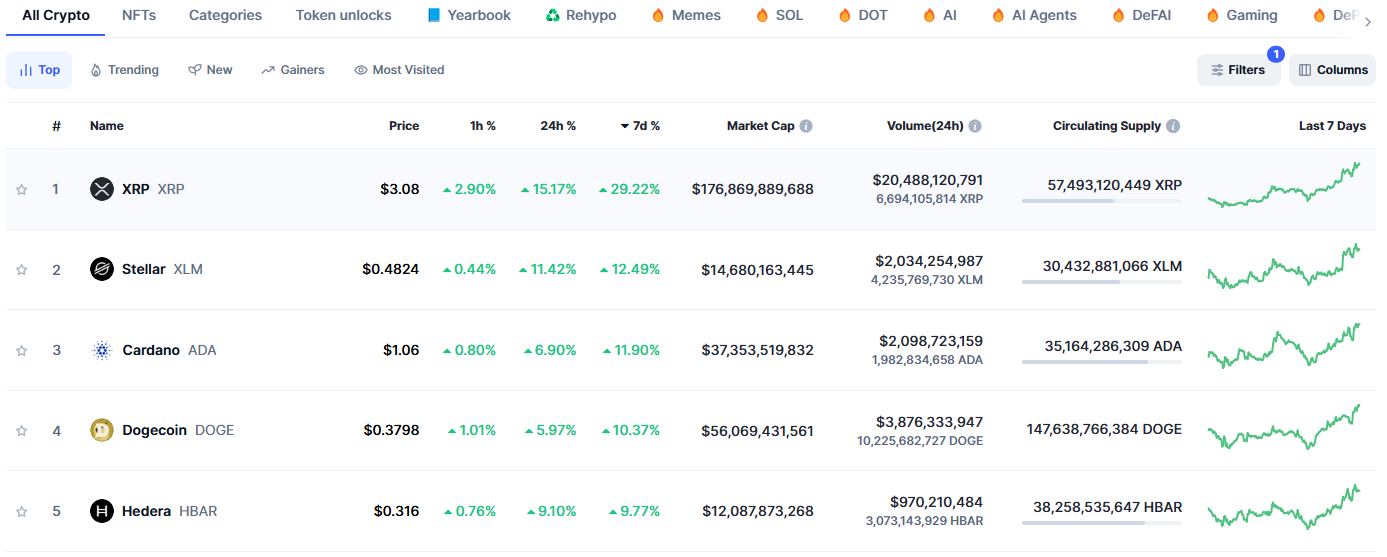Toggle the Hedera watchlist star

point(22,511)
